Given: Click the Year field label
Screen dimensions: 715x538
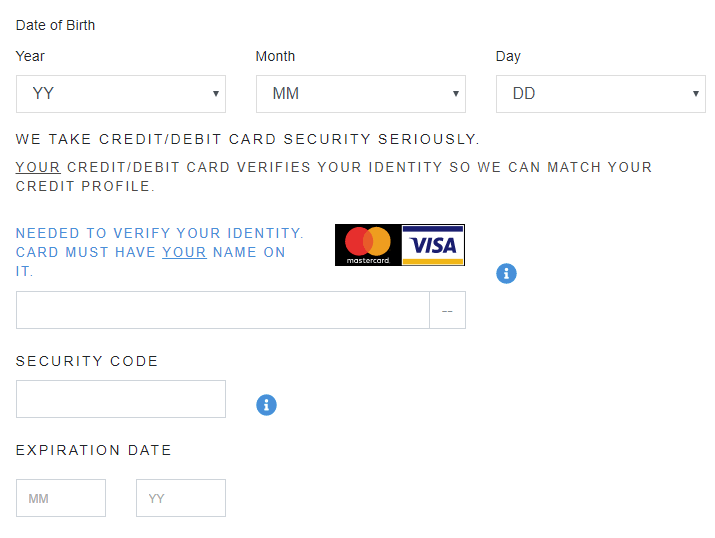Looking at the screenshot, I should [x=30, y=56].
